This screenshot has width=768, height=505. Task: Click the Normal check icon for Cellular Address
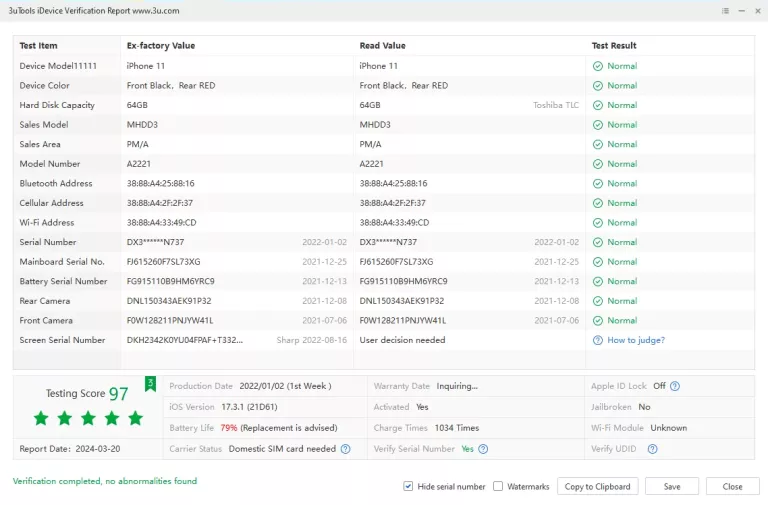pyautogui.click(x=598, y=203)
